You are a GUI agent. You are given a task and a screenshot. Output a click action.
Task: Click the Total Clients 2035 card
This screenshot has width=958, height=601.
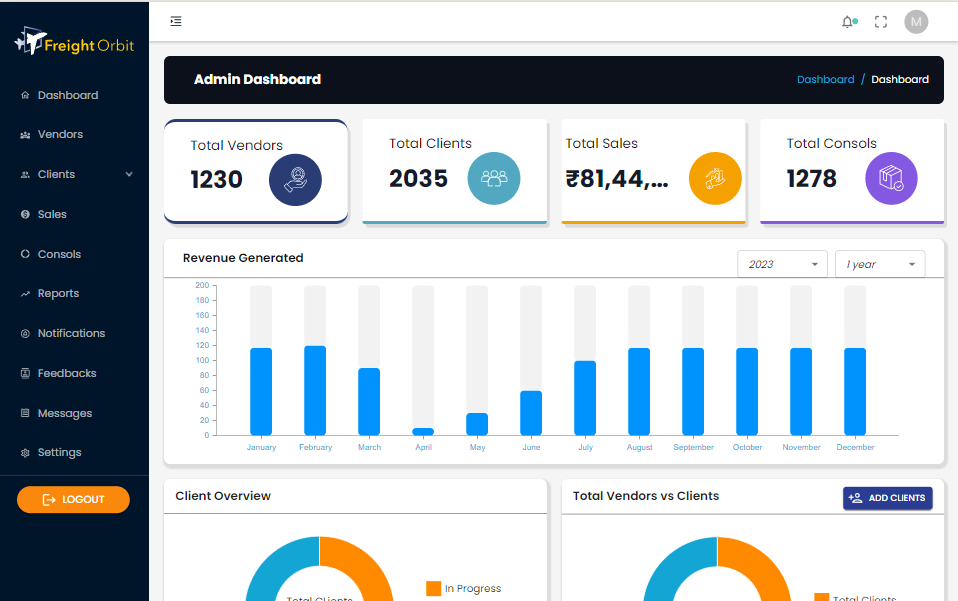coord(455,172)
